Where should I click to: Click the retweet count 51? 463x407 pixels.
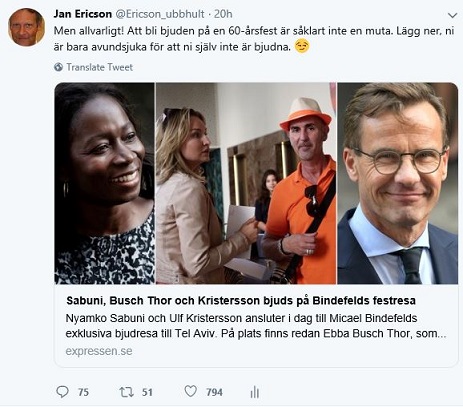(147, 392)
